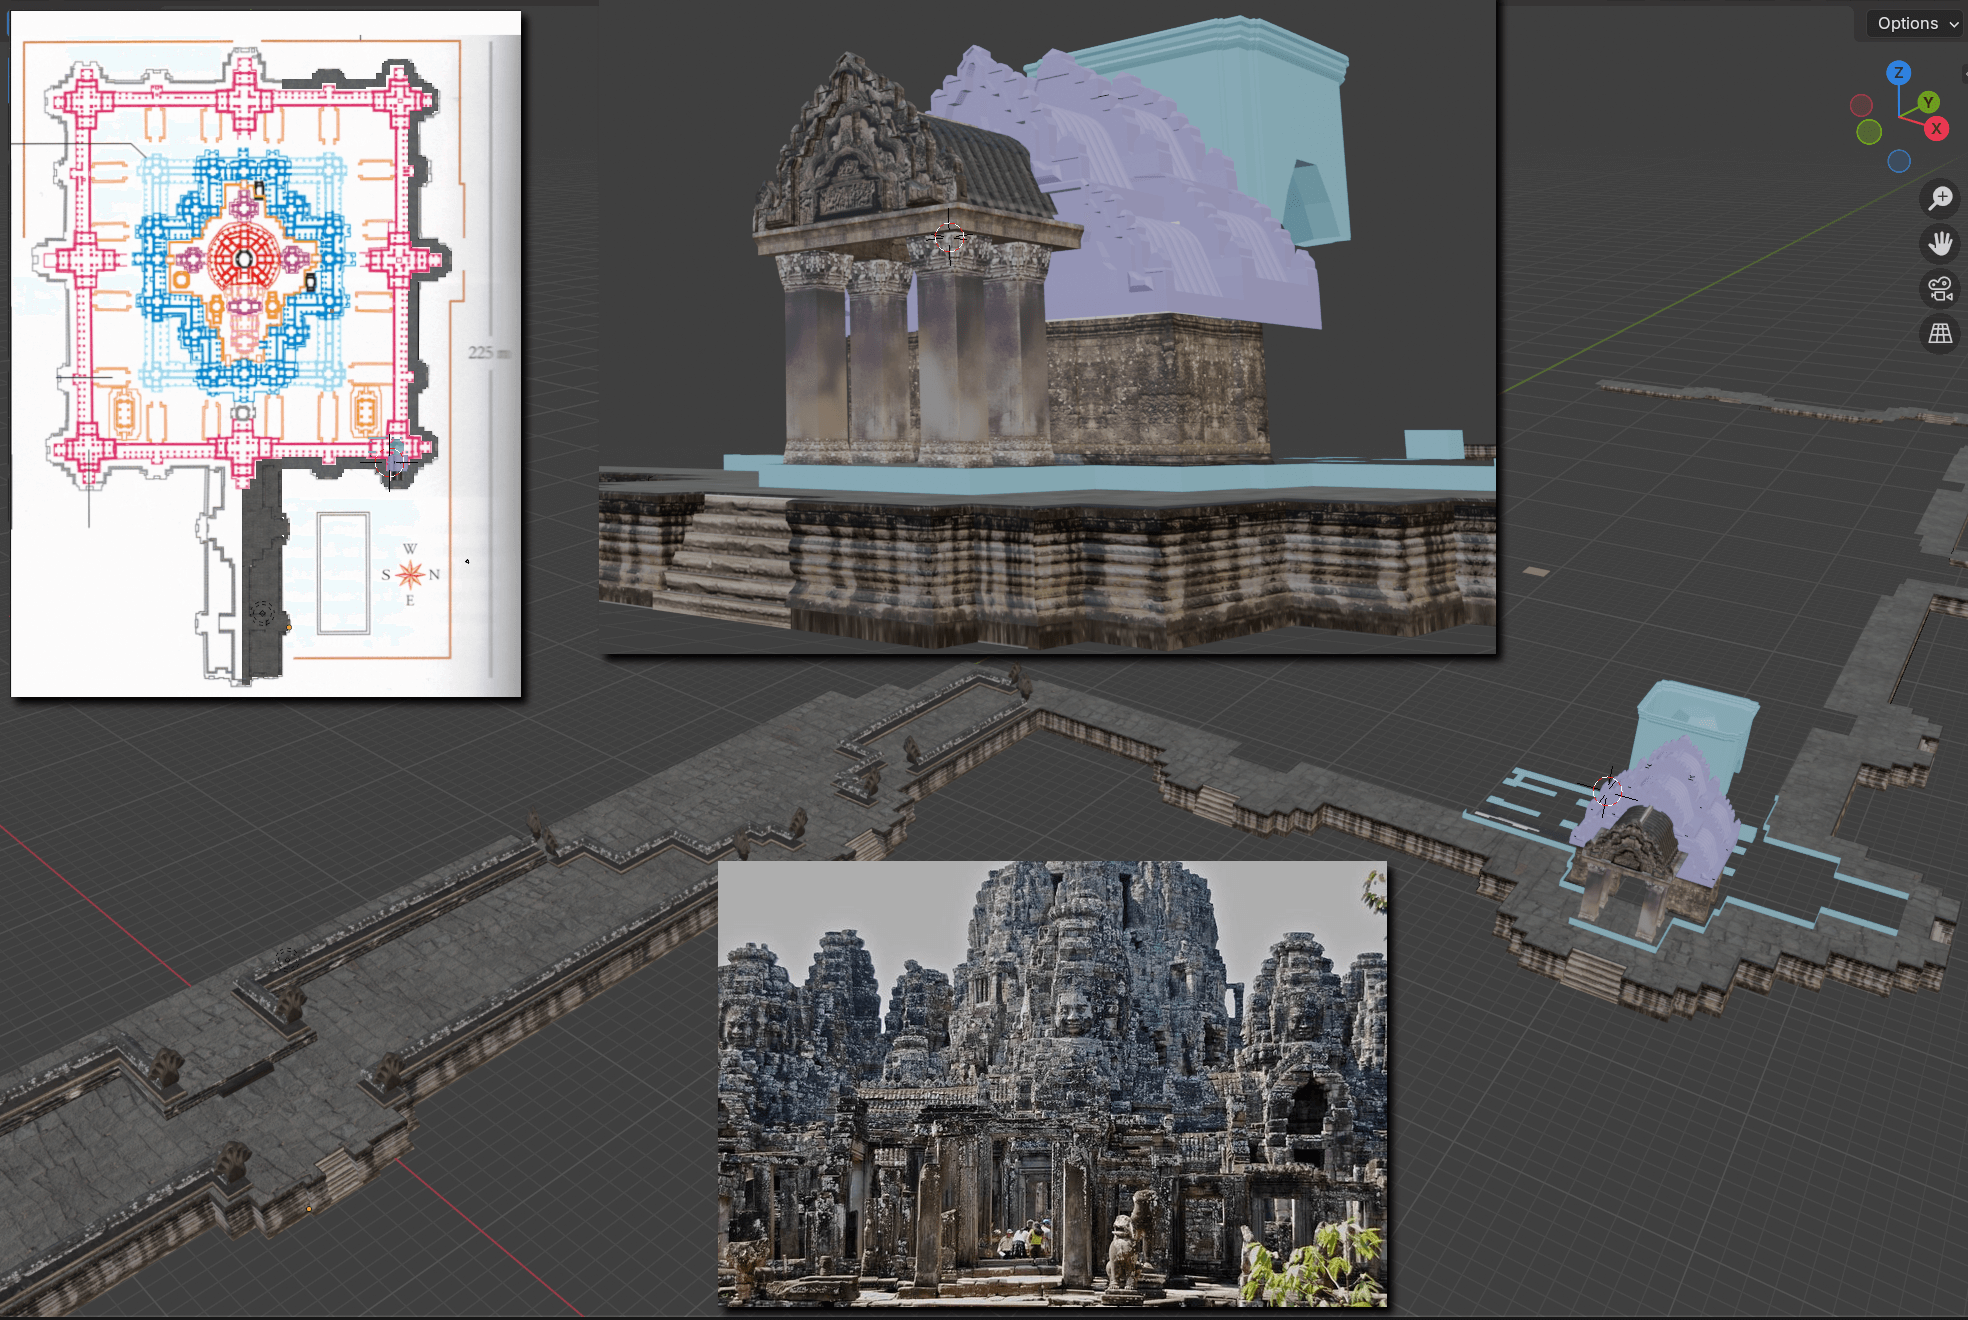The image size is (1968, 1320).
Task: Toggle the camera view icon
Action: [x=1940, y=289]
